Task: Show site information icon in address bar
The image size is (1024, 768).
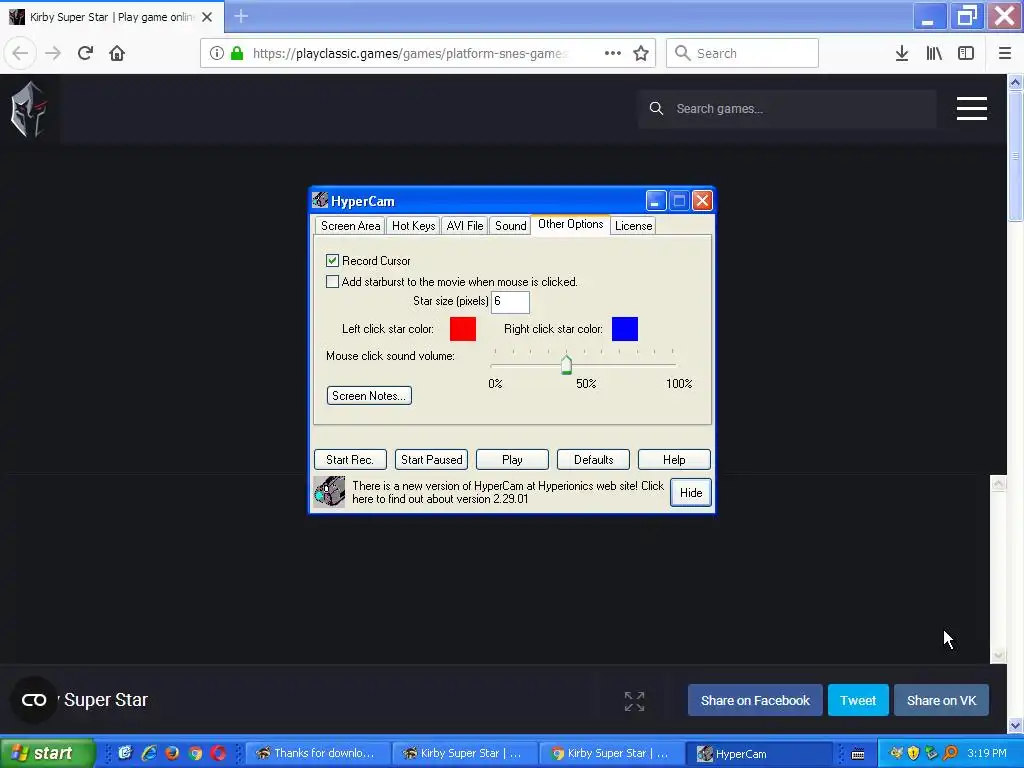Action: 217,53
